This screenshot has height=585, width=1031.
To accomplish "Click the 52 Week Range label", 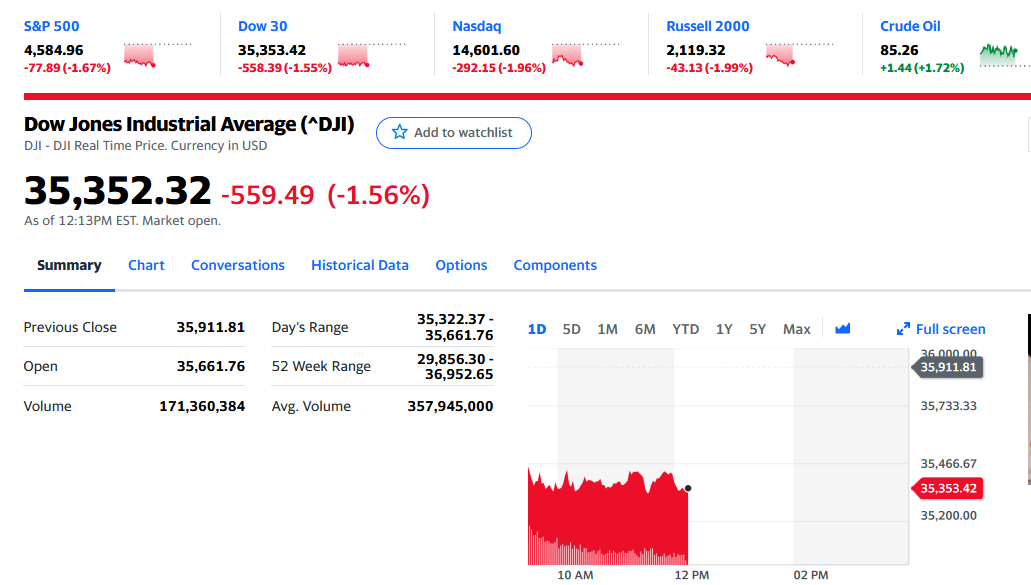I will [x=321, y=366].
